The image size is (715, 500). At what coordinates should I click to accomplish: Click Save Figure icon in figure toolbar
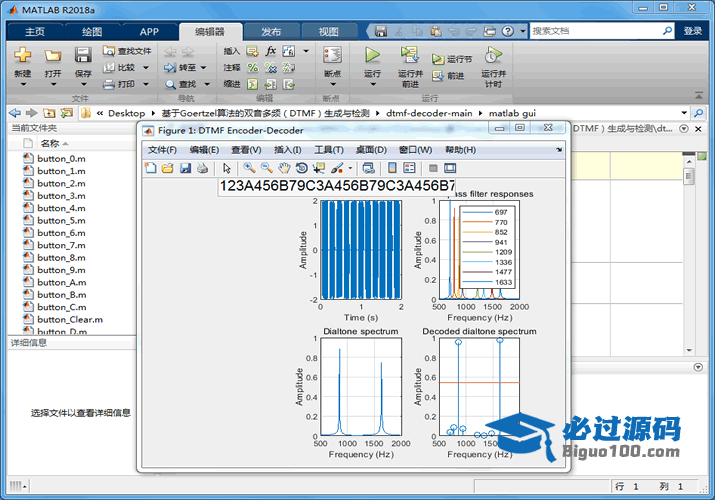click(185, 168)
